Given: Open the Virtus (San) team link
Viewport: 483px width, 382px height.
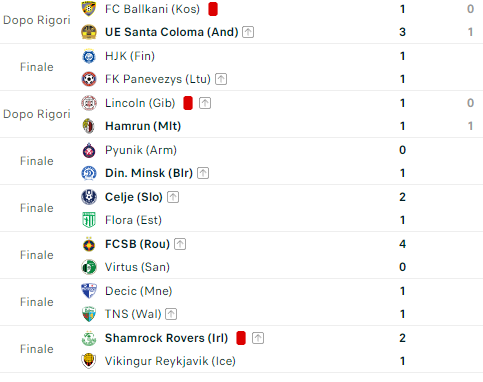Looking at the screenshot, I should coord(137,267).
